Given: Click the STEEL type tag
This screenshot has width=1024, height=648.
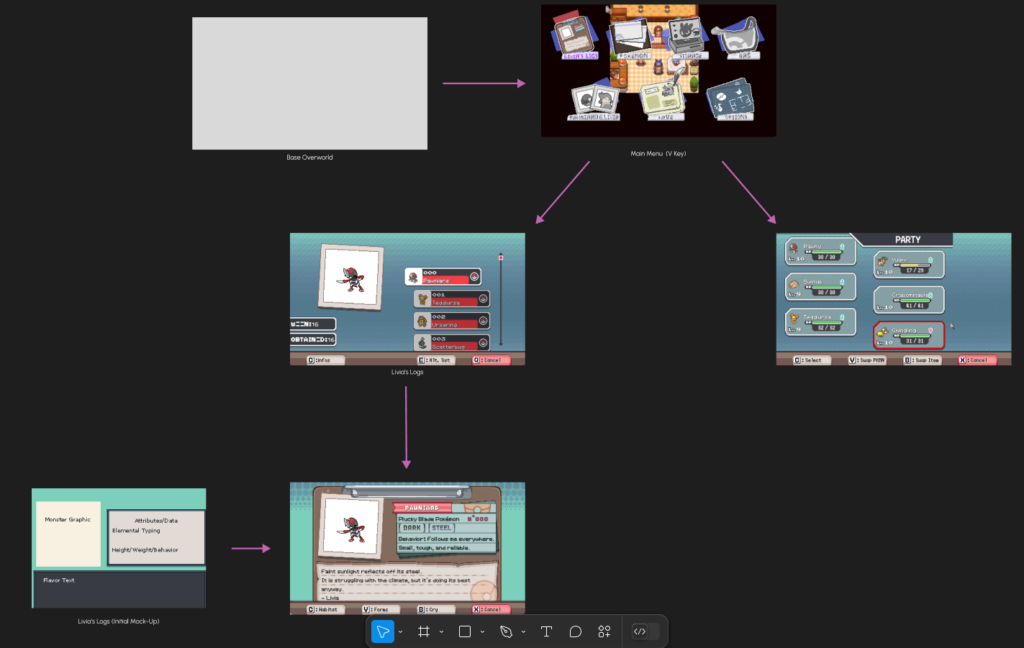Looking at the screenshot, I should [x=441, y=528].
